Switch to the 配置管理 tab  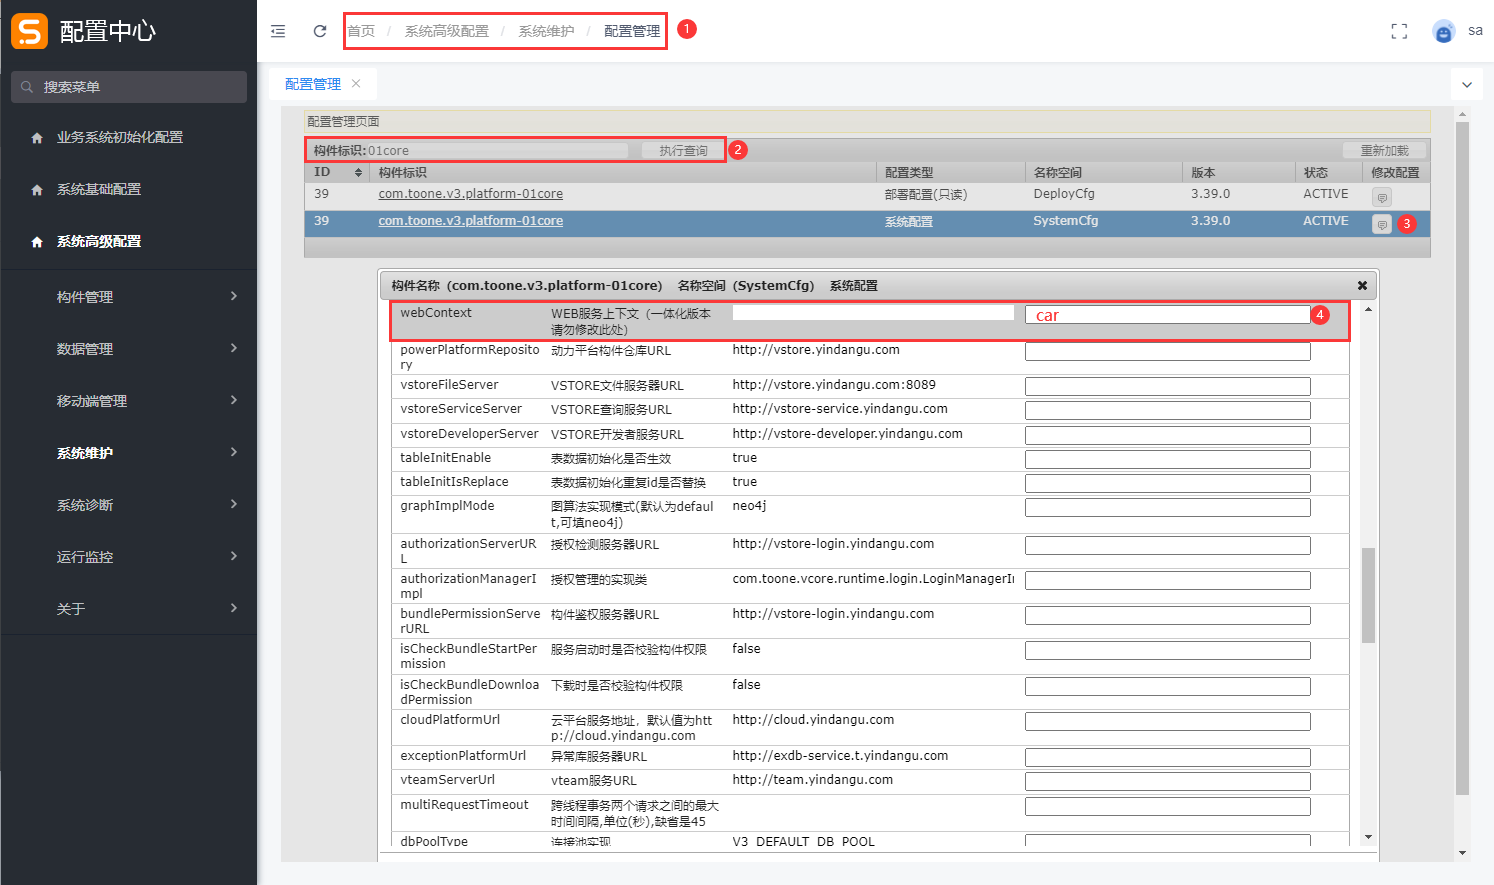point(313,84)
